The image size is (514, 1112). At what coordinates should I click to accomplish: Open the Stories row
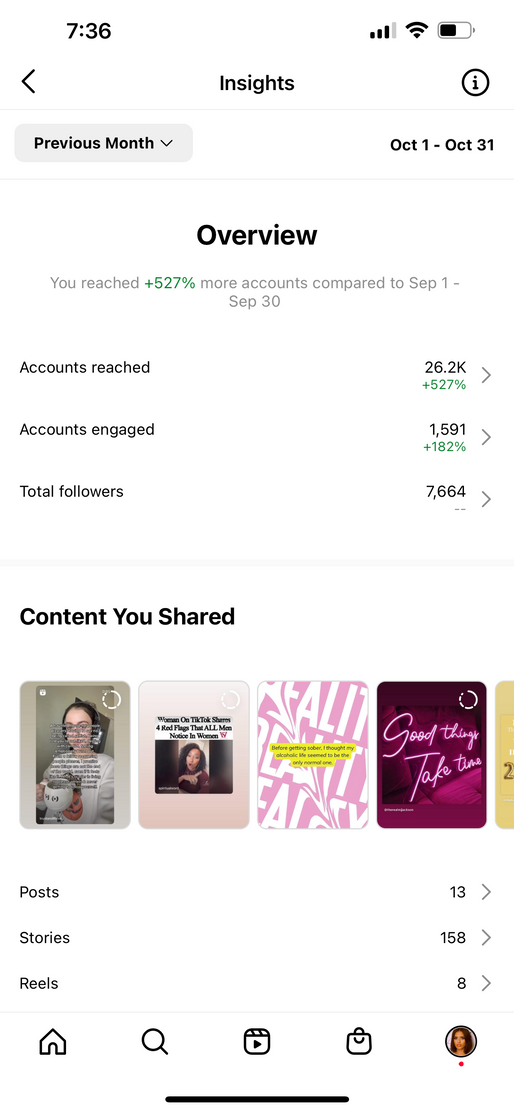(x=257, y=938)
